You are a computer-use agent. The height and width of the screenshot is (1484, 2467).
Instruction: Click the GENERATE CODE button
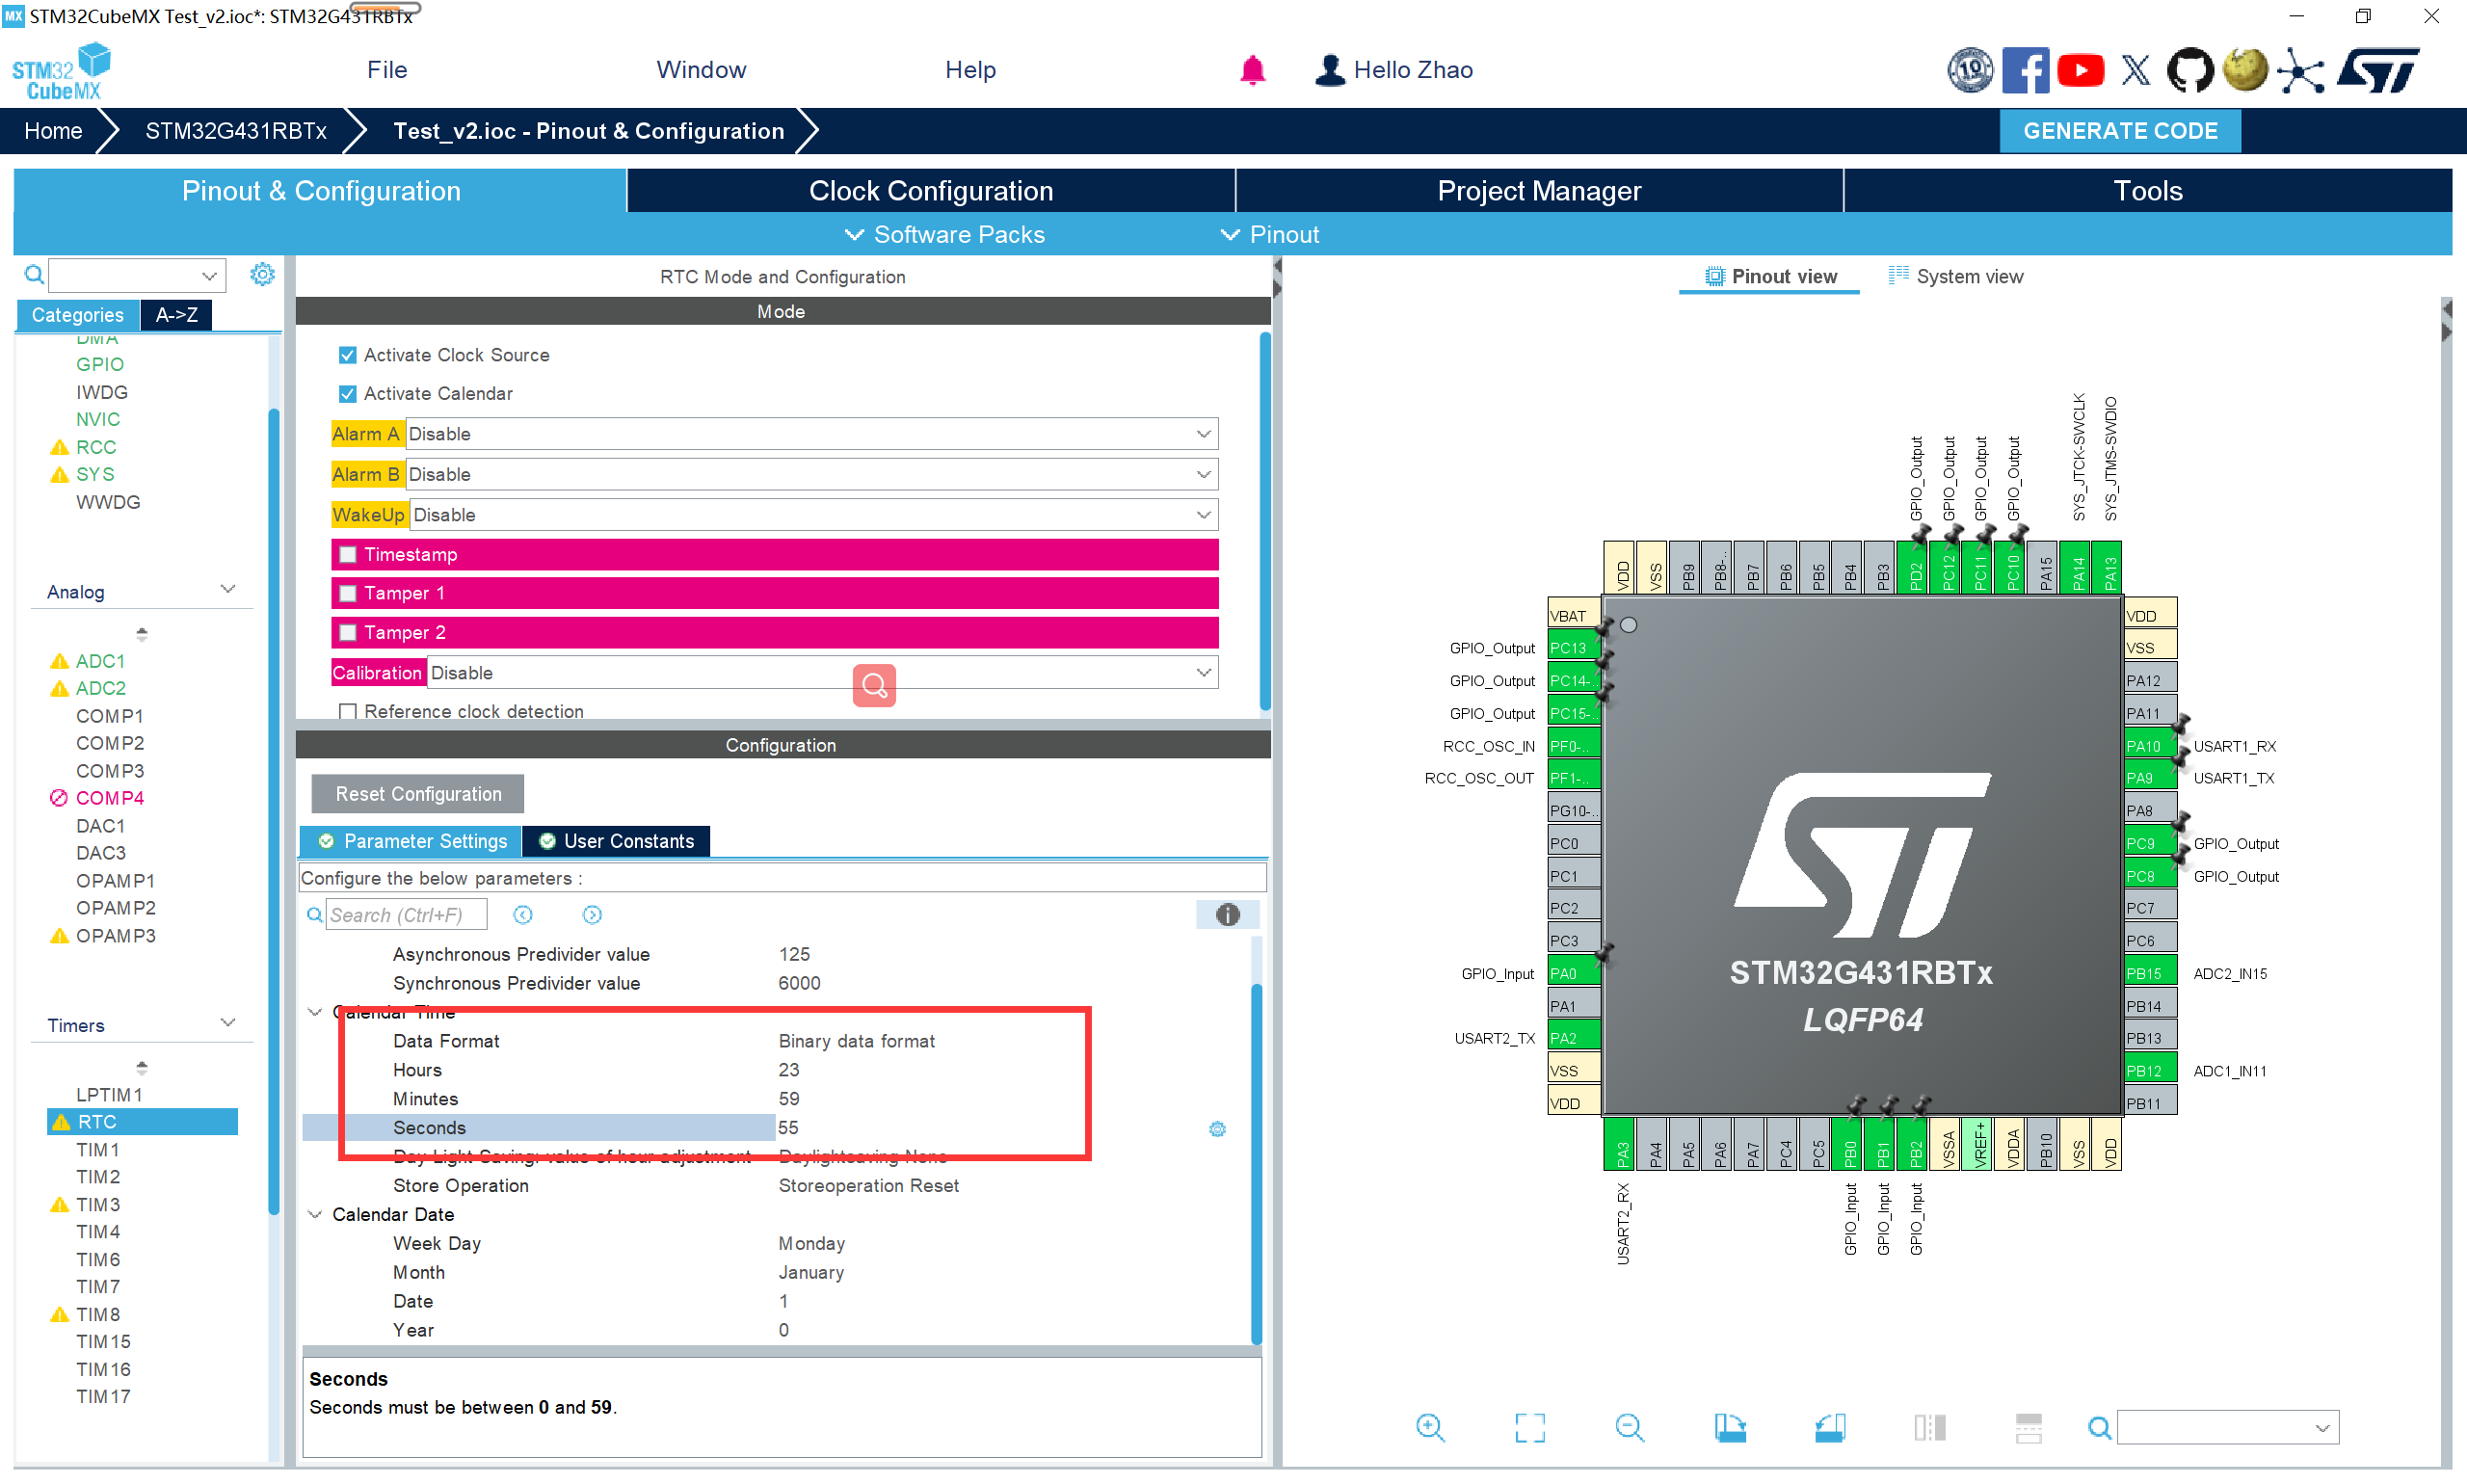click(2119, 131)
